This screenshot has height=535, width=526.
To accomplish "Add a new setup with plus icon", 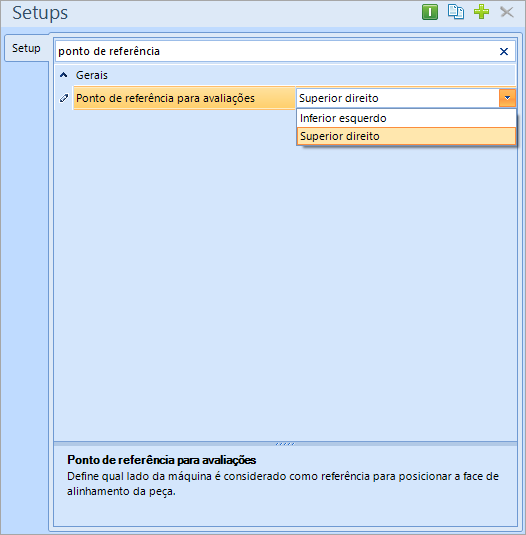I will click(x=481, y=12).
